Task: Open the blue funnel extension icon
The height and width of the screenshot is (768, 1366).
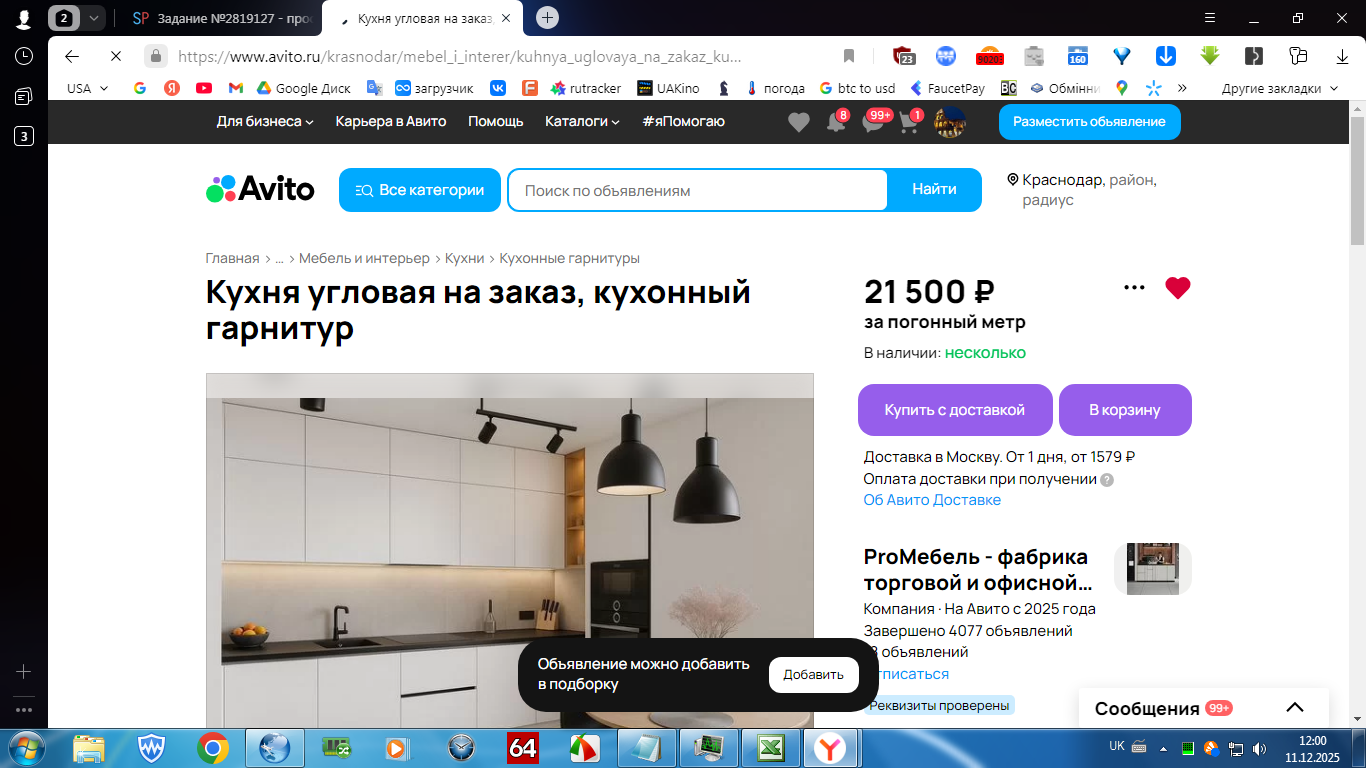Action: 1122,56
